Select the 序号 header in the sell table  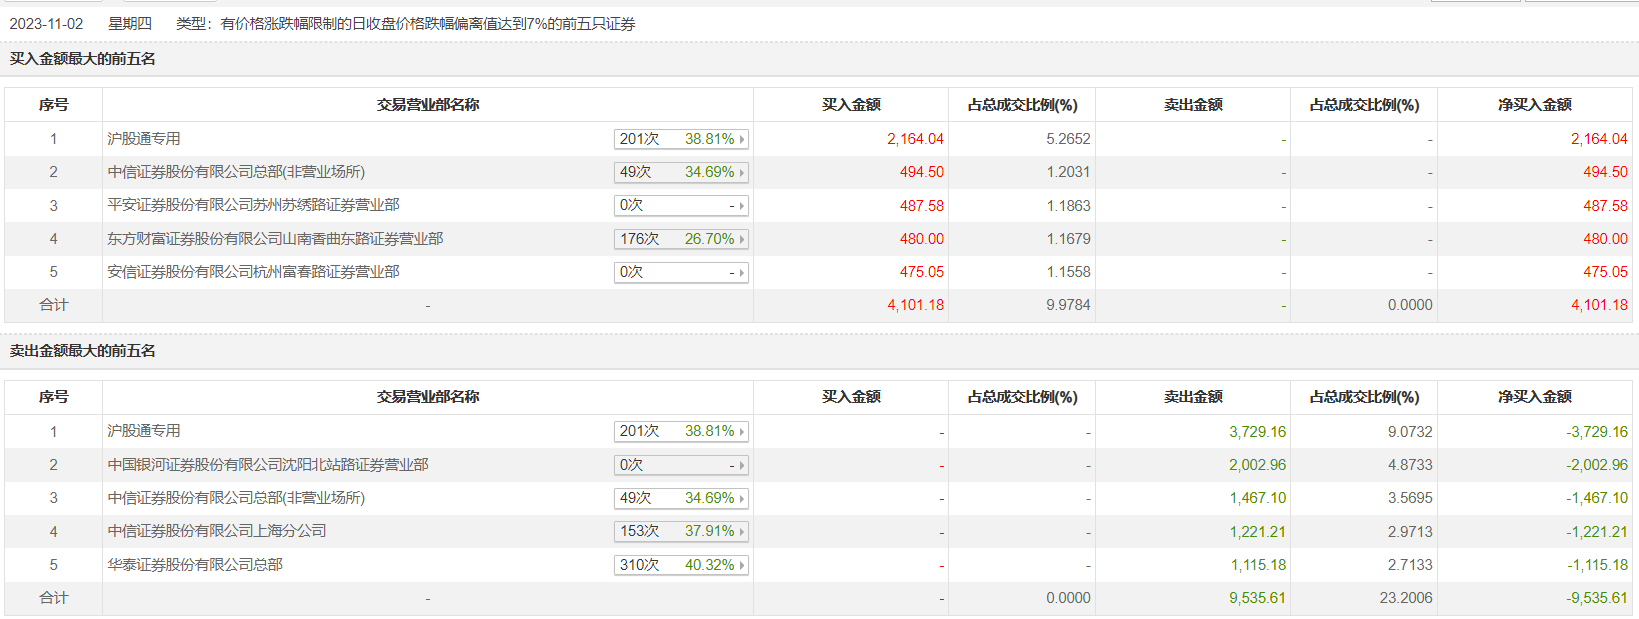(53, 397)
